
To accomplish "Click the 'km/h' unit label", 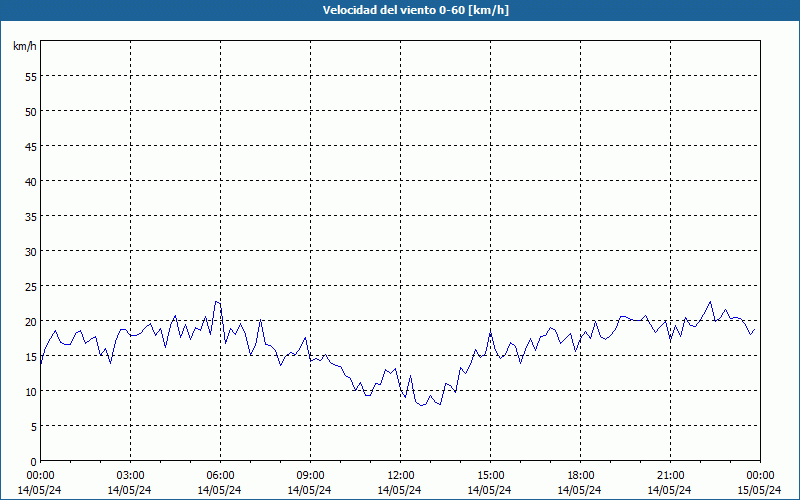I will (24, 46).
